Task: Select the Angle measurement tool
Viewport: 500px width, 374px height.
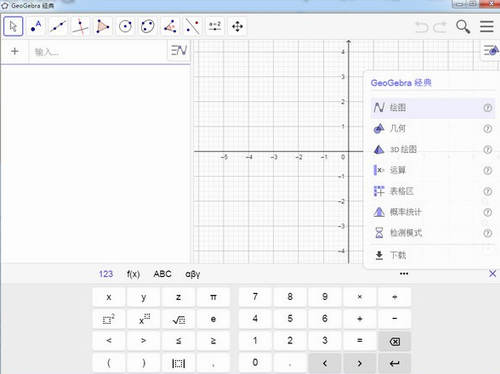Action: [170, 26]
